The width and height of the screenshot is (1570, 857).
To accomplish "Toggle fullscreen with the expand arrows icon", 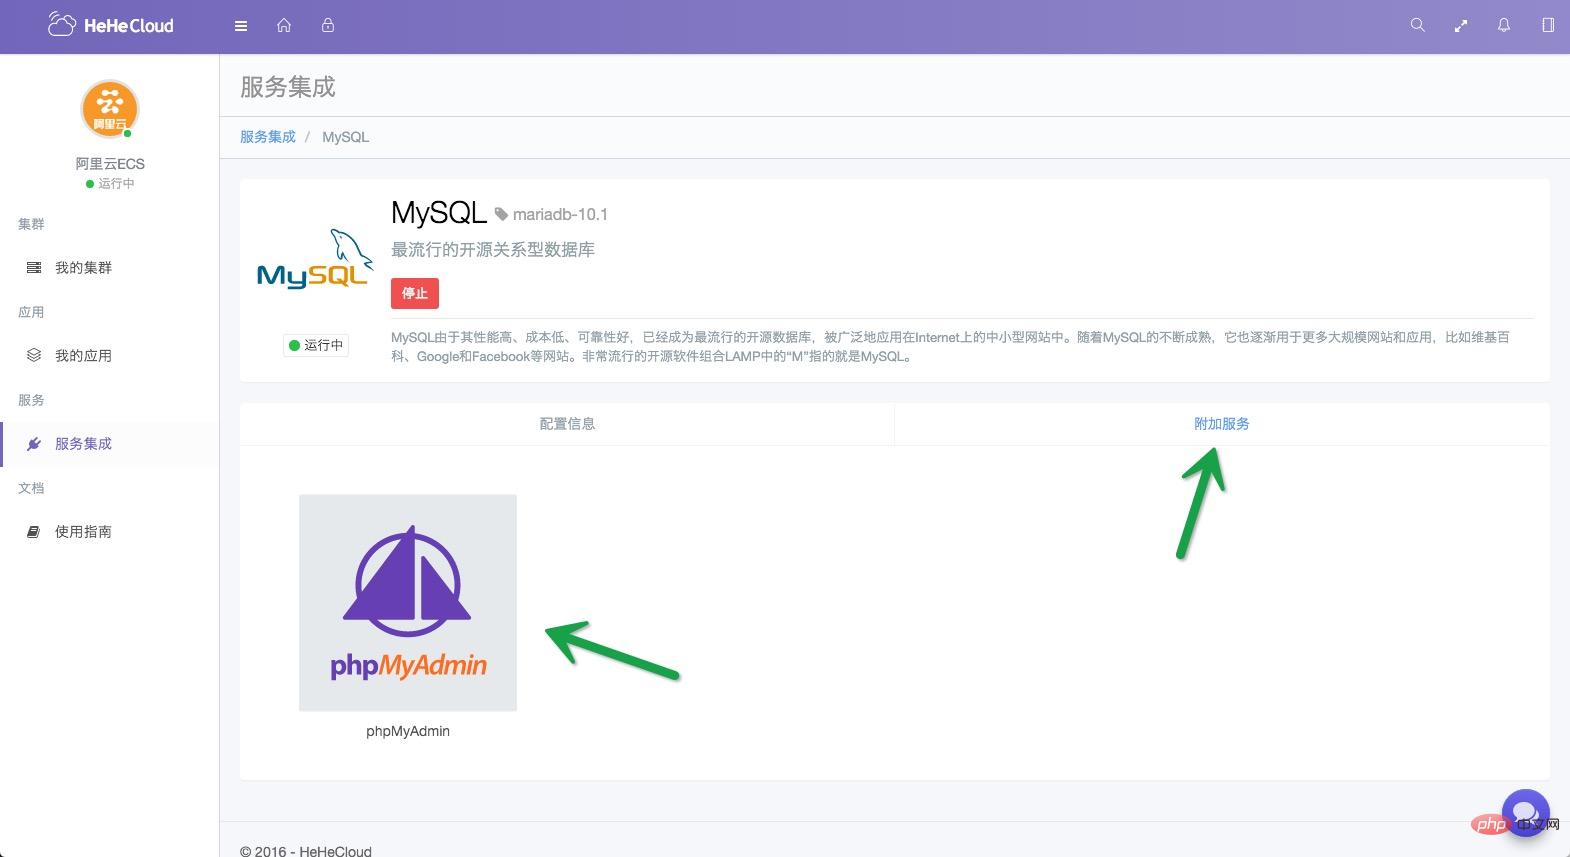I will coord(1461,26).
